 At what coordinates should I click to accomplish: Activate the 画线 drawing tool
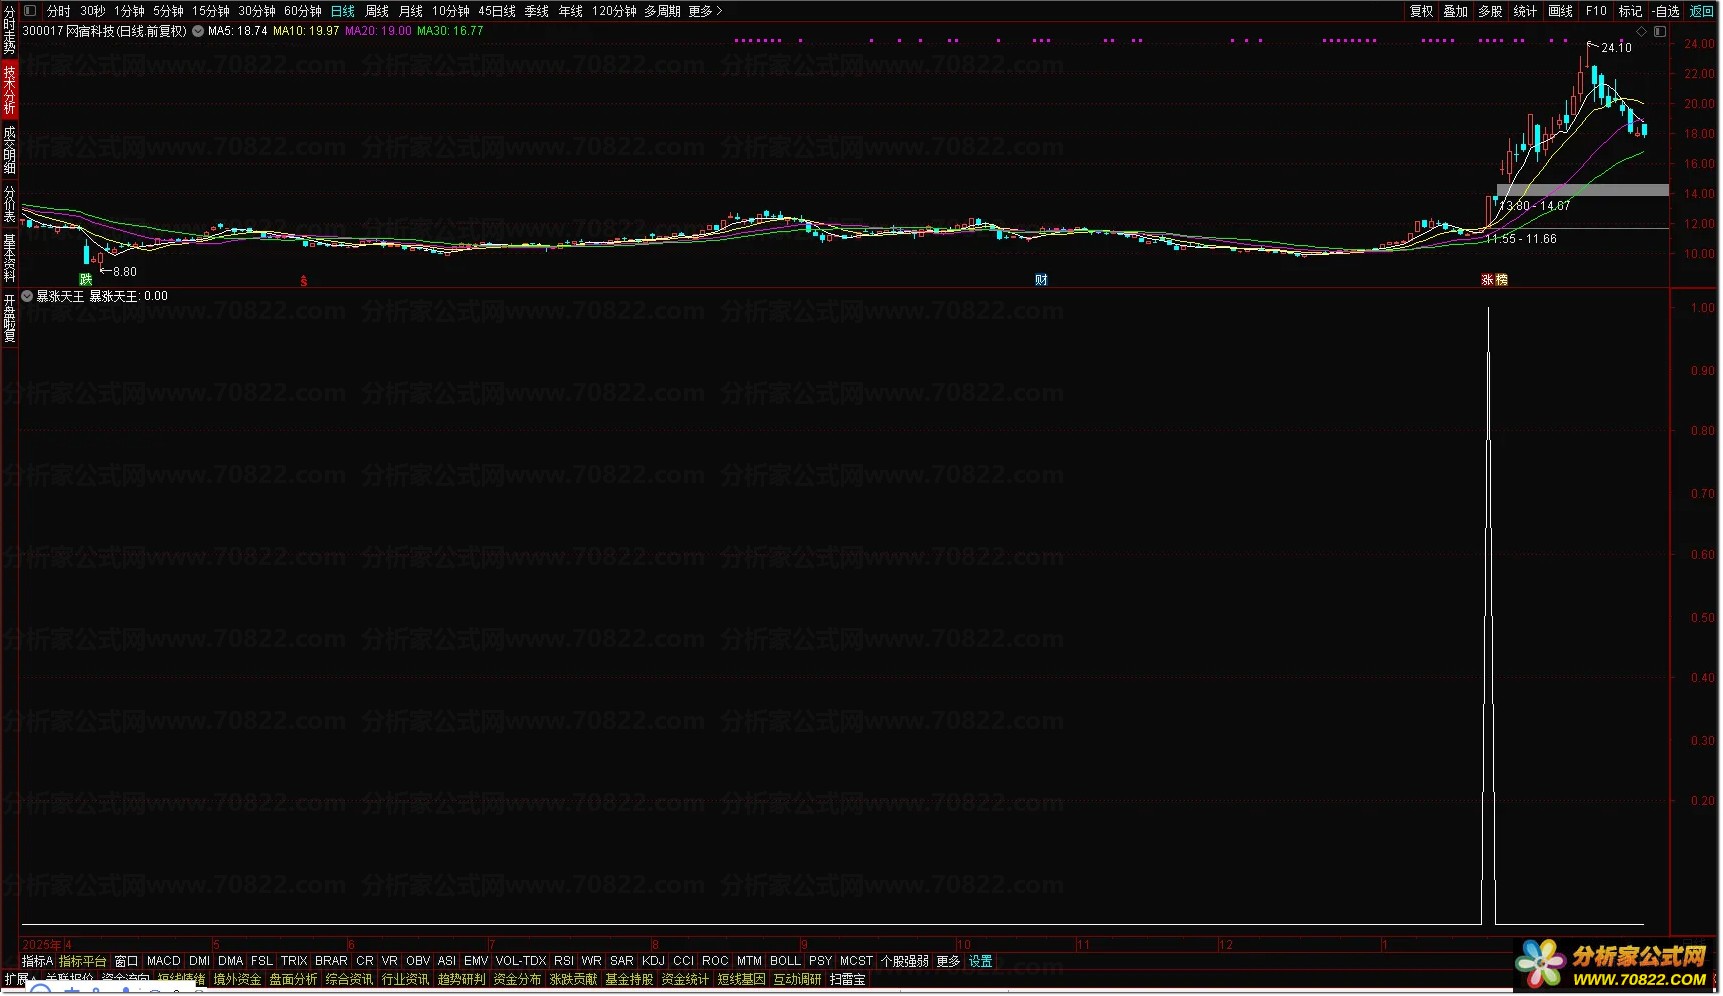point(1560,11)
